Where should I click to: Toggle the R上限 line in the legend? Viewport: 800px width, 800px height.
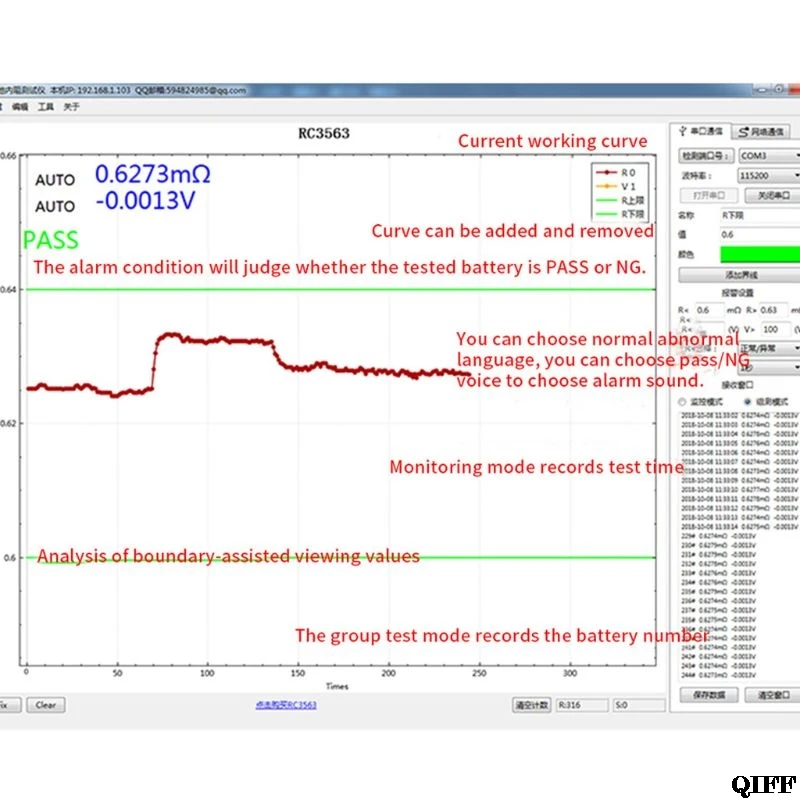[620, 200]
